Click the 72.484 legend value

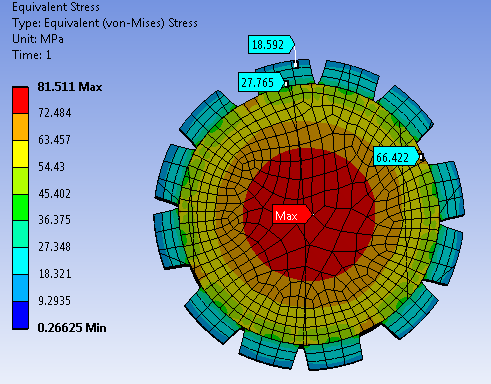point(54,113)
